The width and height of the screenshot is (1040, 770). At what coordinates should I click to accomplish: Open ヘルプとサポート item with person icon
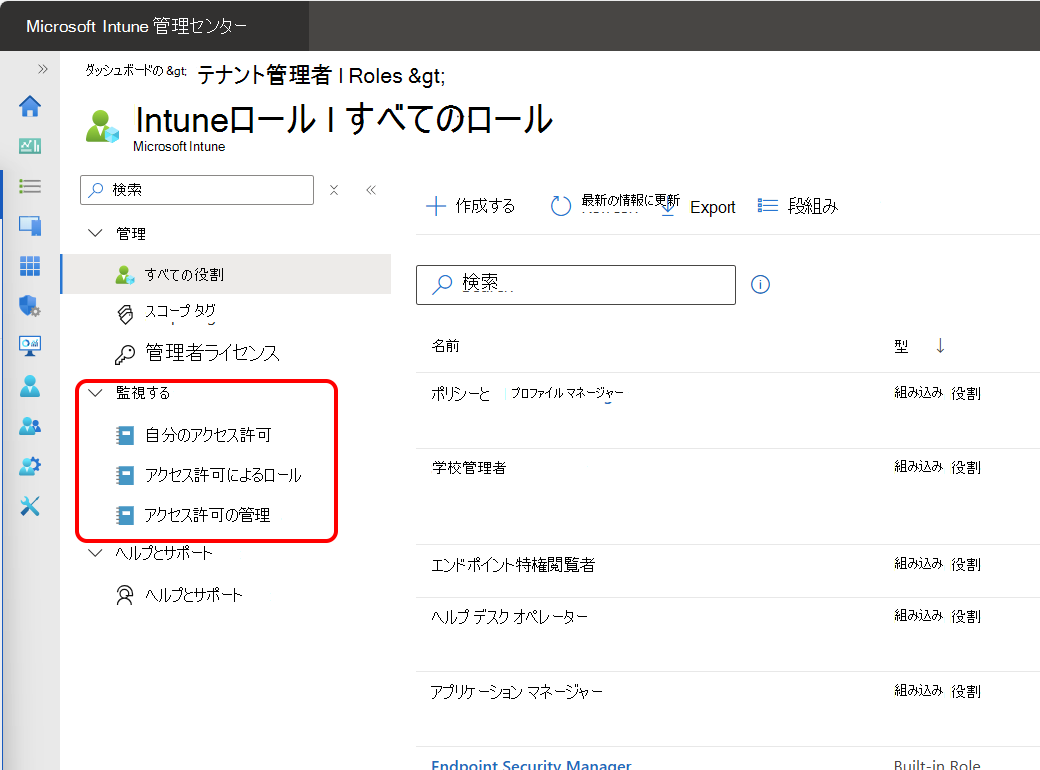tap(194, 595)
